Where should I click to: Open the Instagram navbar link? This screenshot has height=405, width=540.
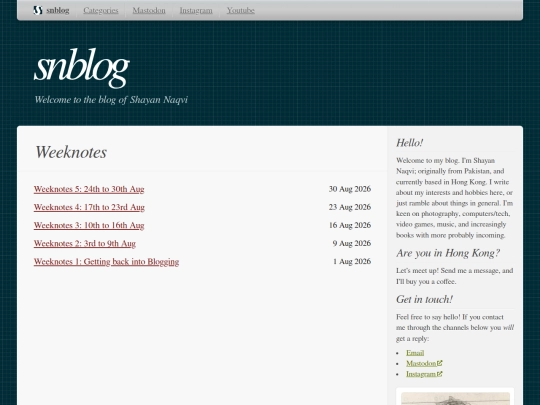(x=196, y=10)
